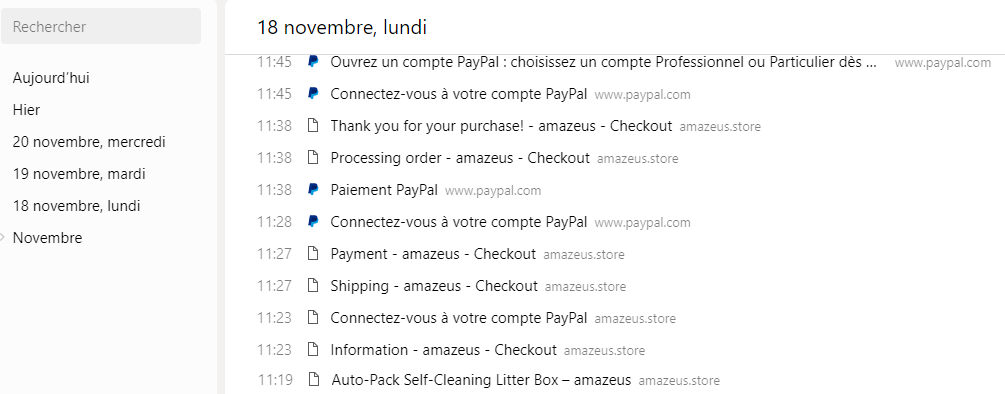Click the page icon beside Auto-Pack Self-Cleaning Litter Box
This screenshot has height=394, width=1005.
[313, 379]
